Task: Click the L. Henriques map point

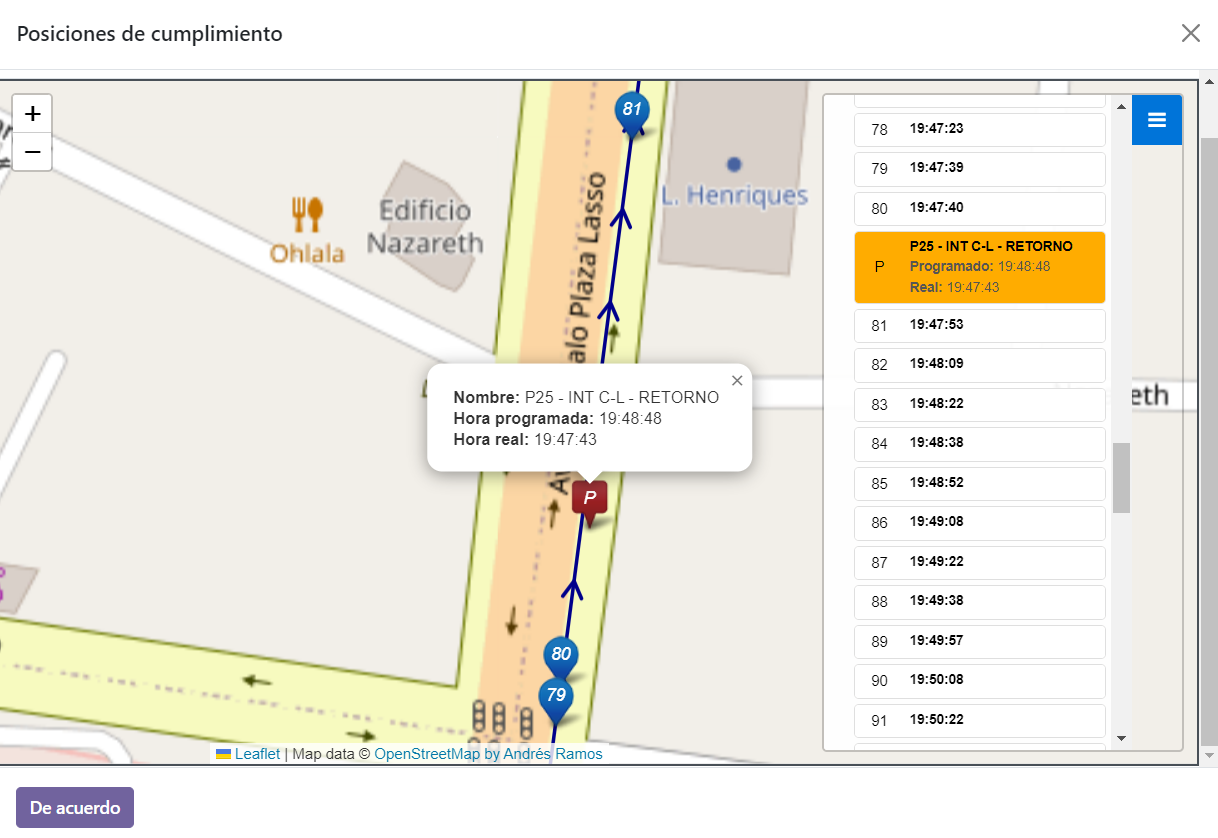Action: [734, 163]
